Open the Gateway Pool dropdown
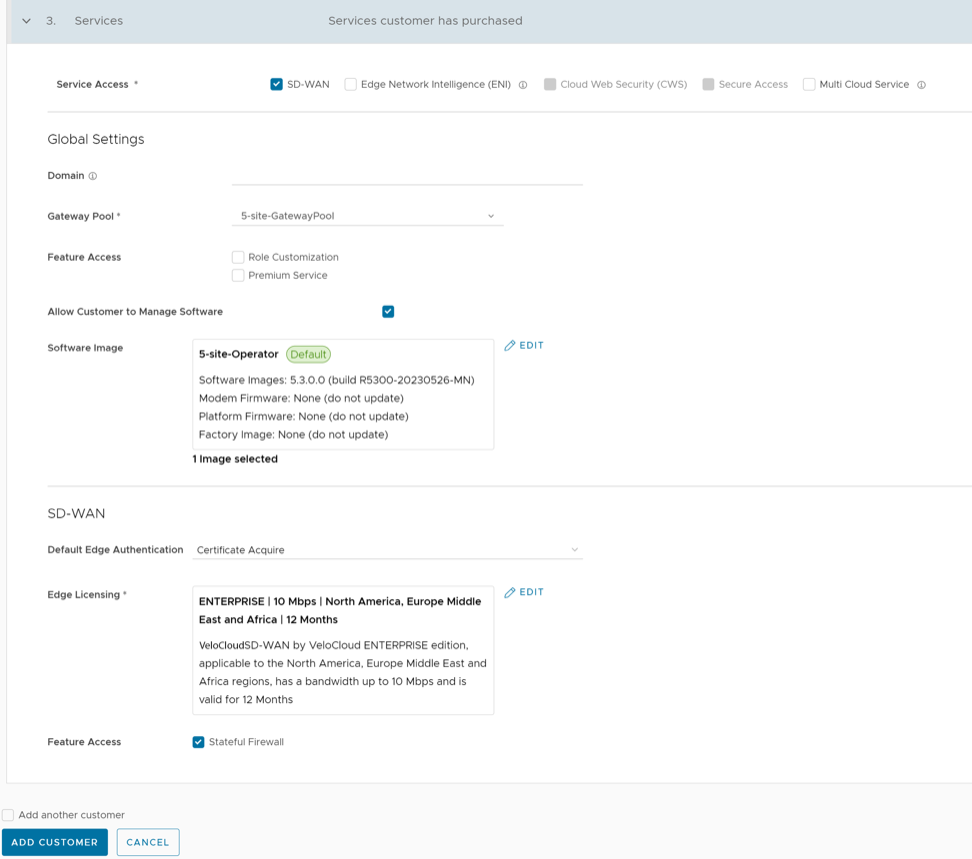The width and height of the screenshot is (972, 859). click(367, 216)
